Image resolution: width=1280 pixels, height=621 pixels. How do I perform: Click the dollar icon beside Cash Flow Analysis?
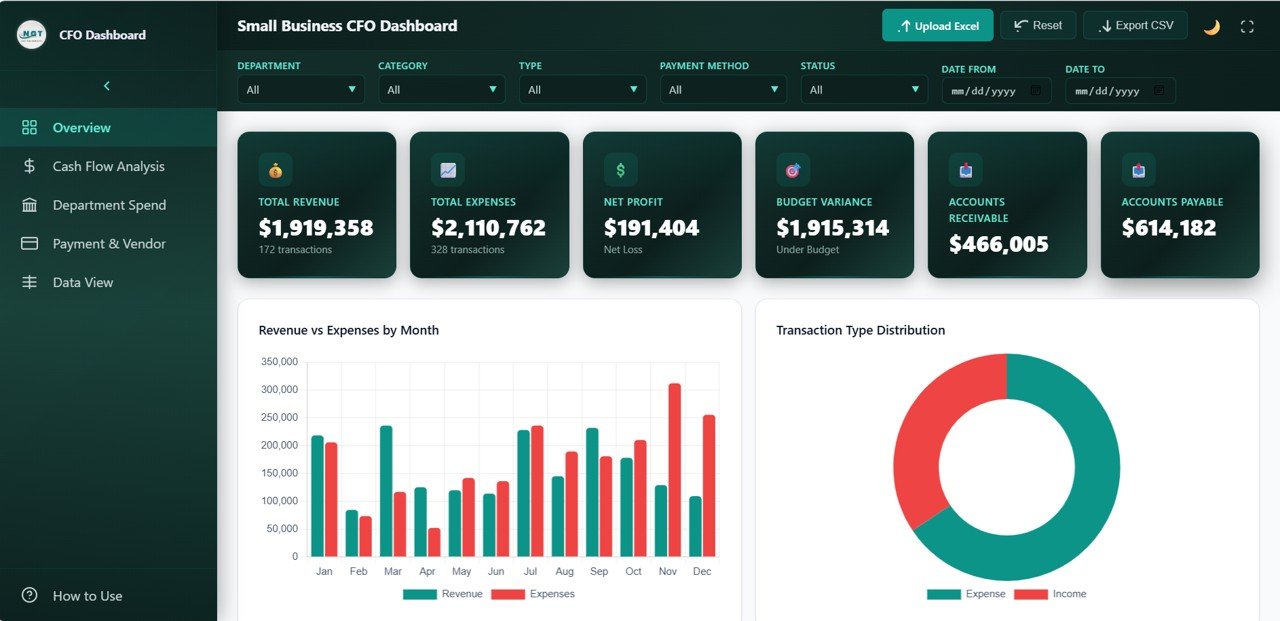28,166
